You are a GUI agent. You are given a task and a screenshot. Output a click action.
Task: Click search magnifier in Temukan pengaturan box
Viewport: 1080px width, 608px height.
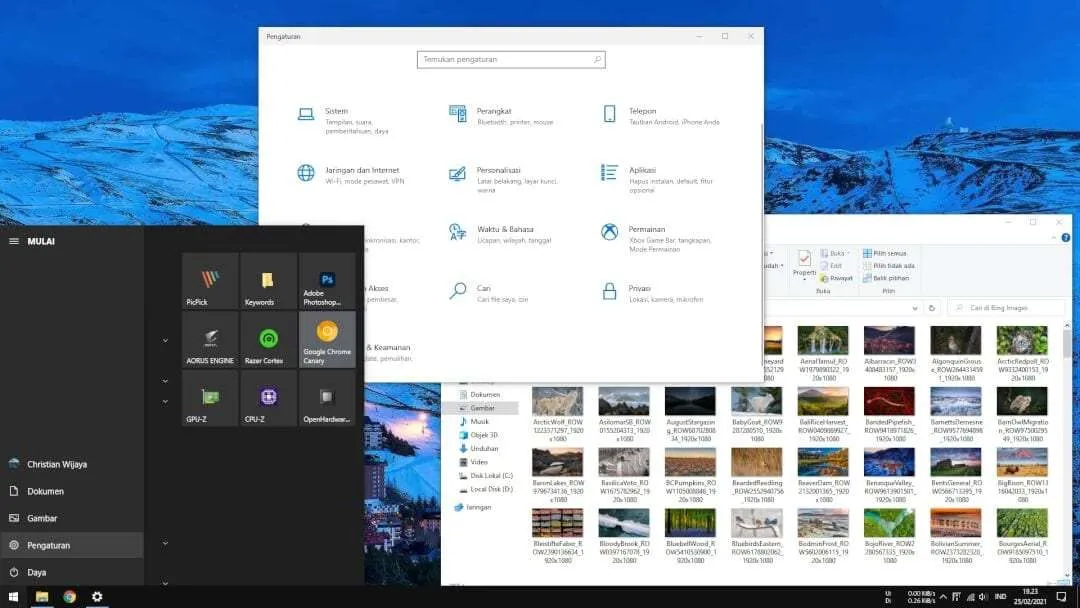[597, 60]
